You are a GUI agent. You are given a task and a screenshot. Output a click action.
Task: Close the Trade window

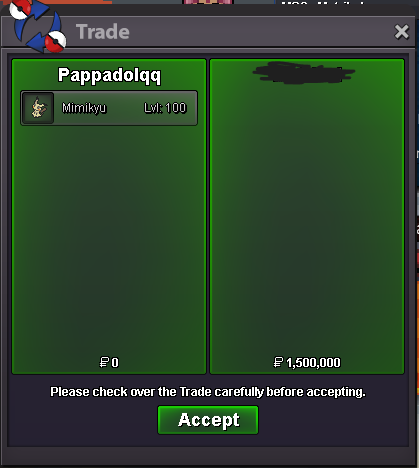(x=401, y=32)
